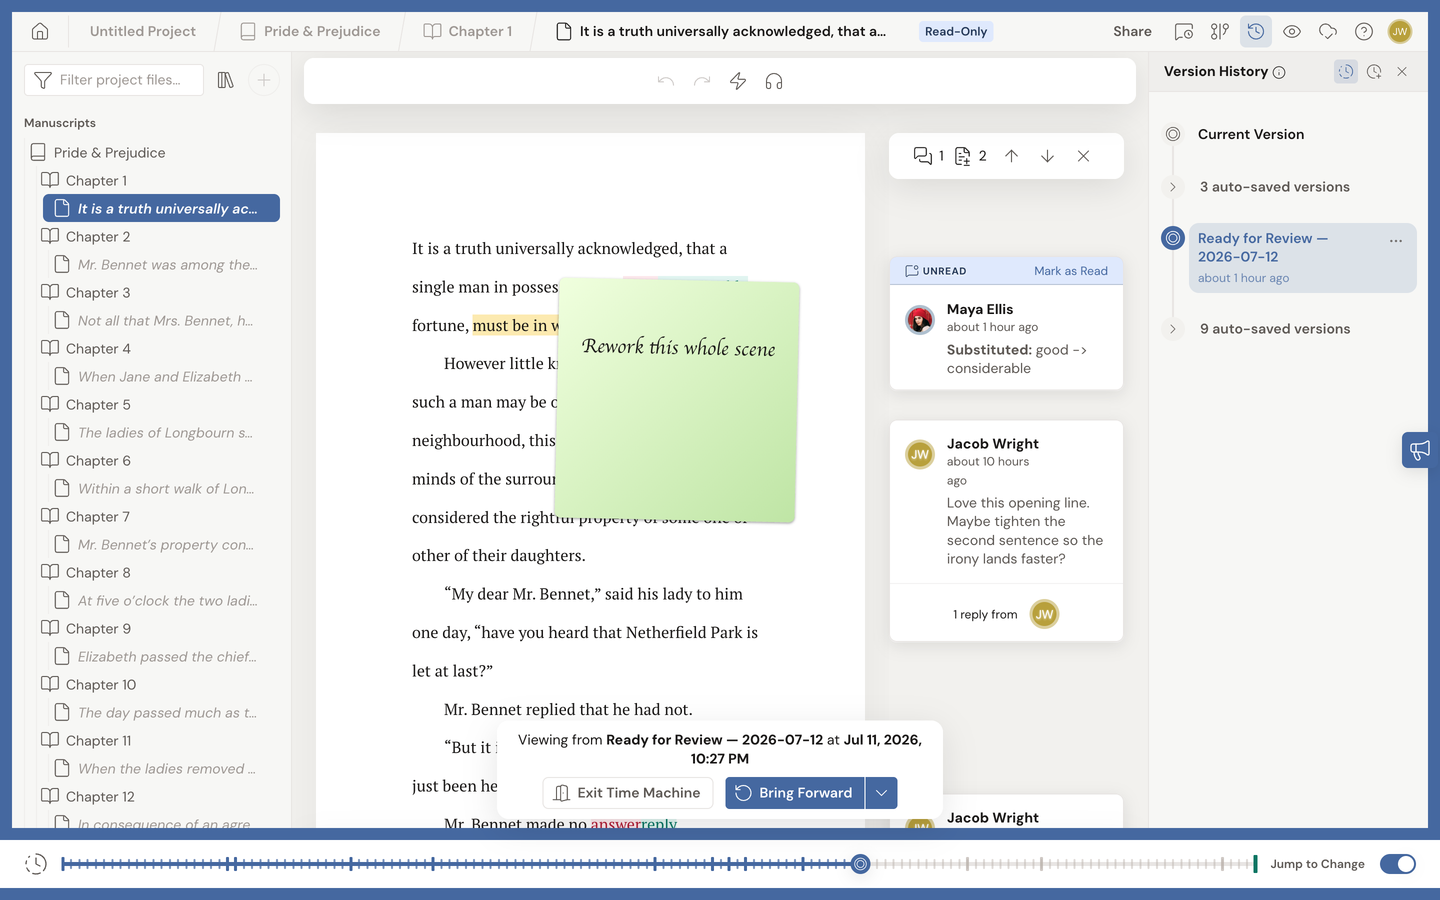This screenshot has height=900, width=1440.
Task: Open the JW user avatar menu
Action: [x=1400, y=31]
